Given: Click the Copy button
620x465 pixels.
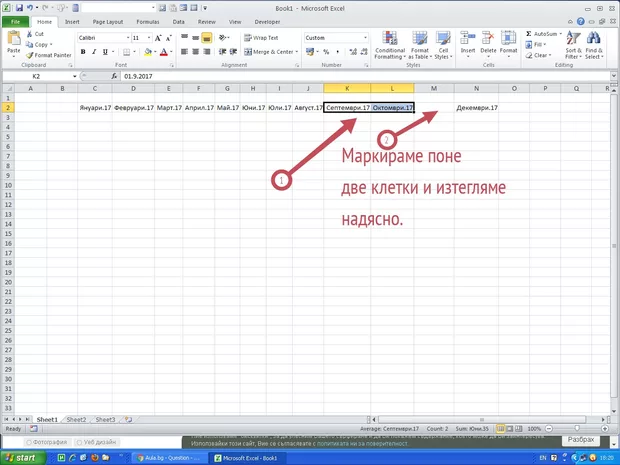Looking at the screenshot, I should pyautogui.click(x=38, y=45).
